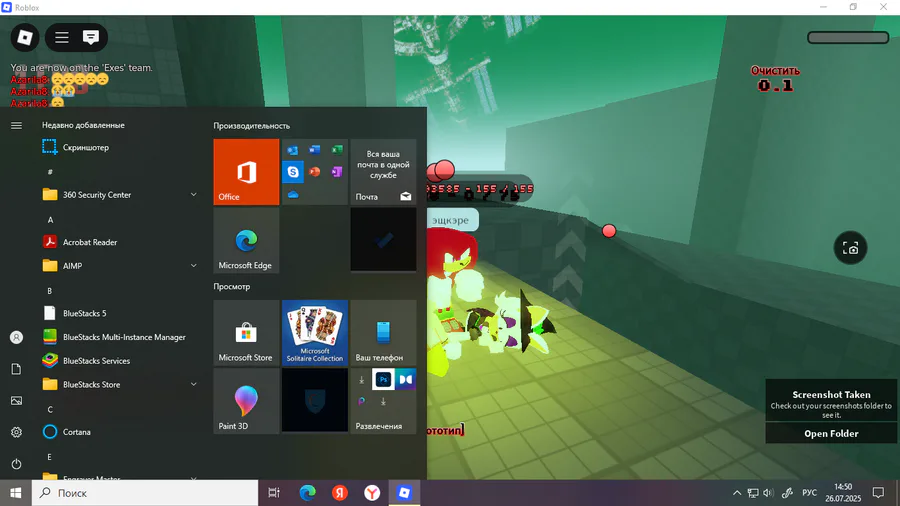Launch Cortana from the app list

(x=119, y=432)
